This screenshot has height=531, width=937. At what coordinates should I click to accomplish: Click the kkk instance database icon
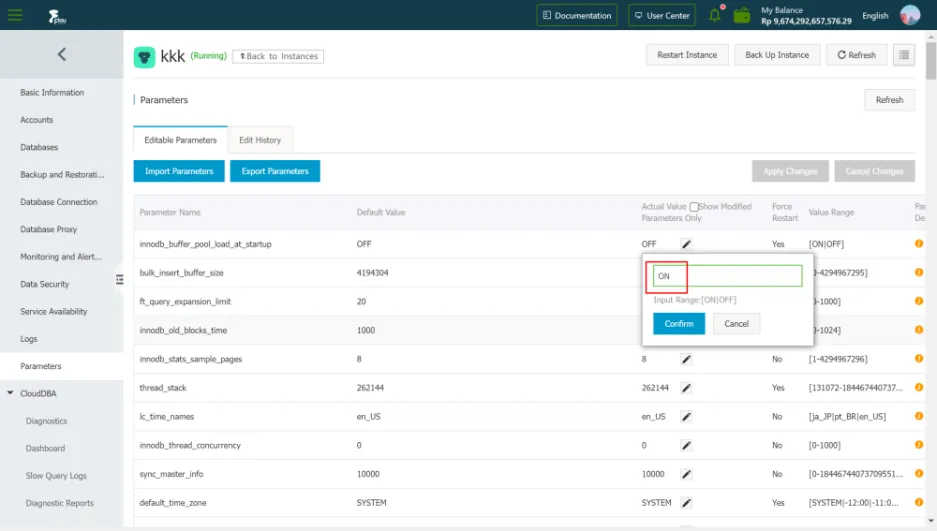(x=144, y=57)
